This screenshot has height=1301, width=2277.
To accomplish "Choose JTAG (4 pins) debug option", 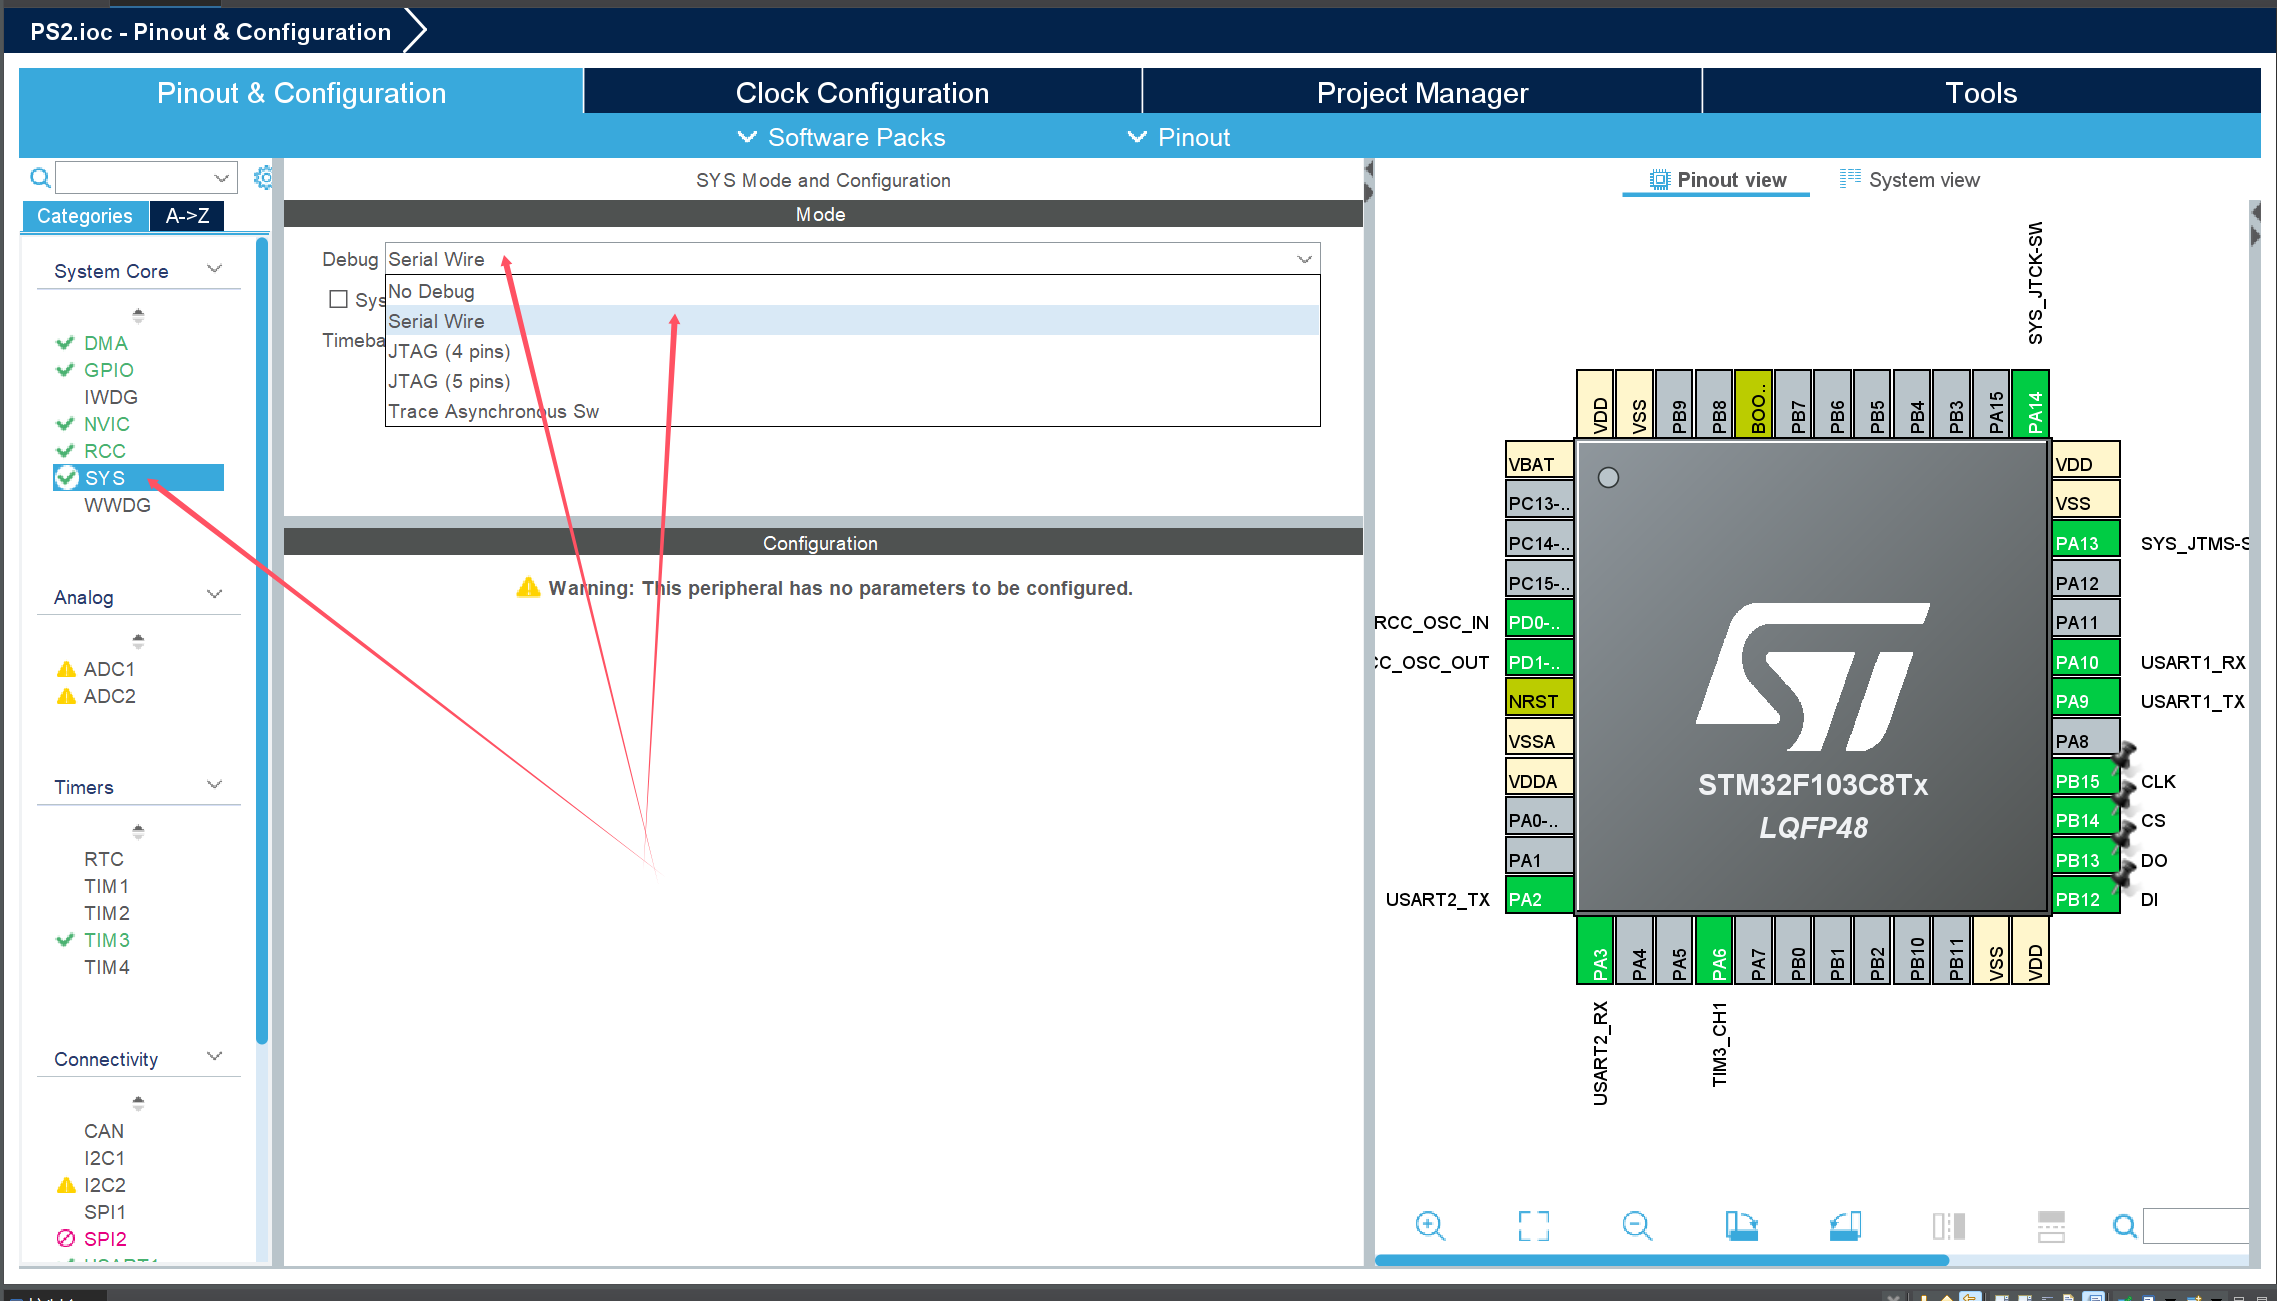I will 449,351.
